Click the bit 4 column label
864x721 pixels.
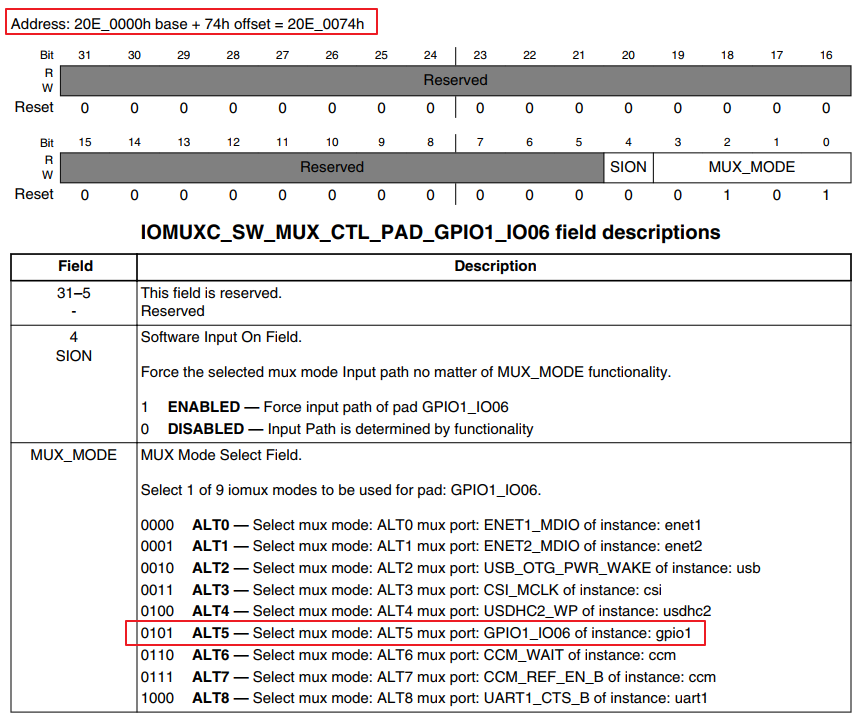click(628, 142)
